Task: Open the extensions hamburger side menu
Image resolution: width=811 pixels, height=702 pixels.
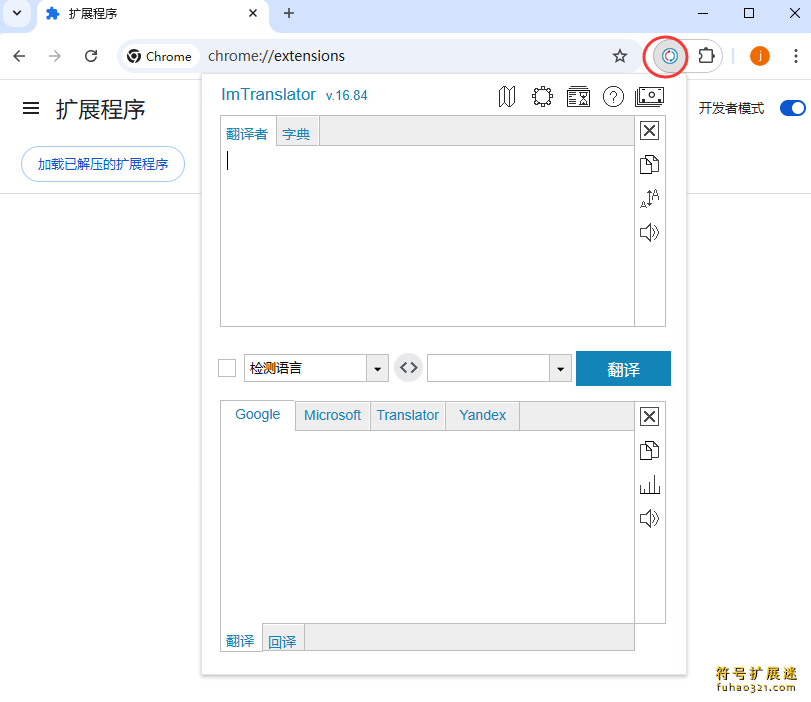Action: point(31,108)
